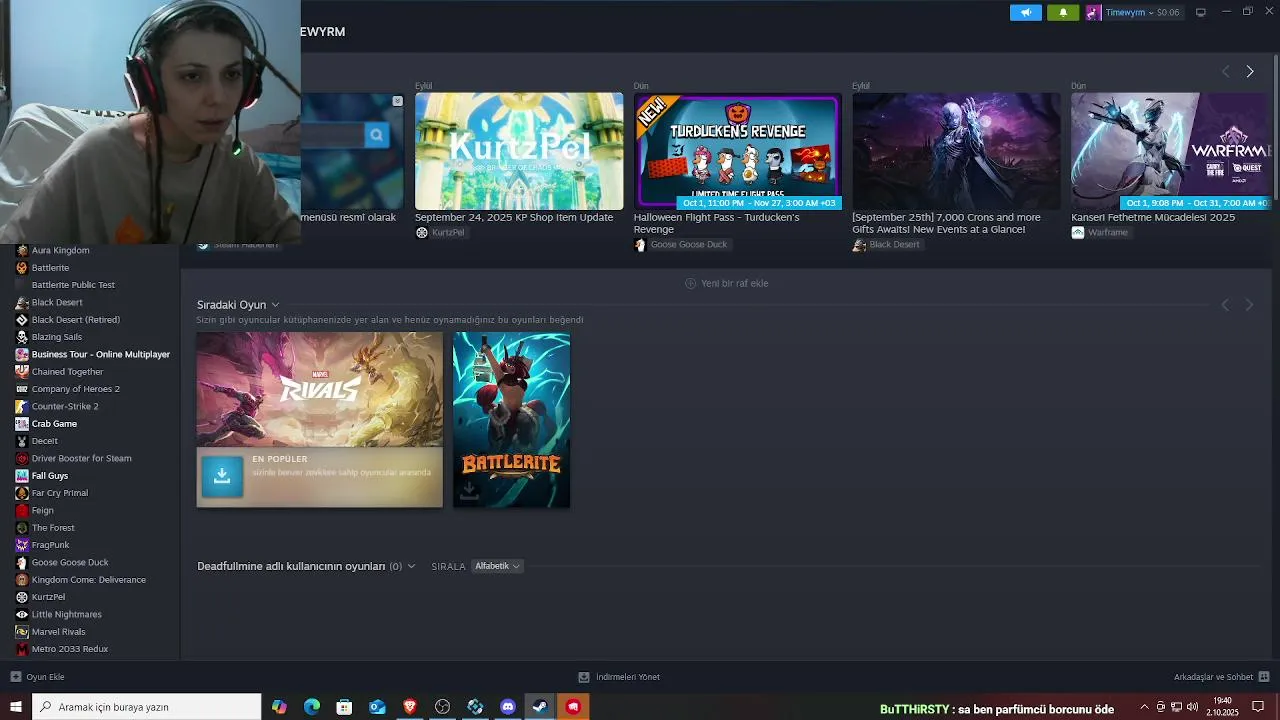The image size is (1280, 720).
Task: Show hidden system tray icons arrow
Action: pos(1145,707)
